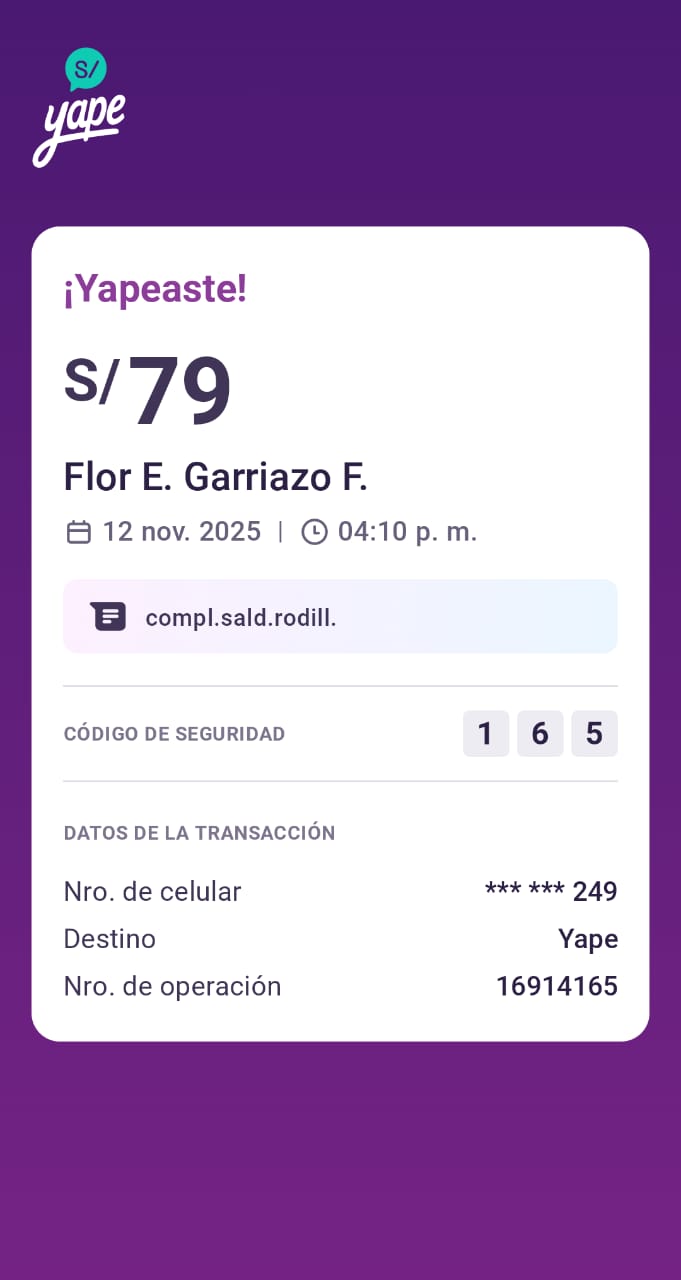Screen dimensions: 681x1280
Task: Click the masked phone number ending 249
Action: pyautogui.click(x=551, y=891)
